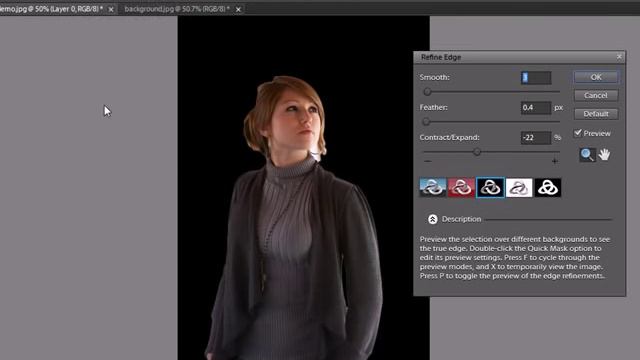This screenshot has width=640, height=360.
Task: Click the Contract/Expand label
Action: coord(449,138)
